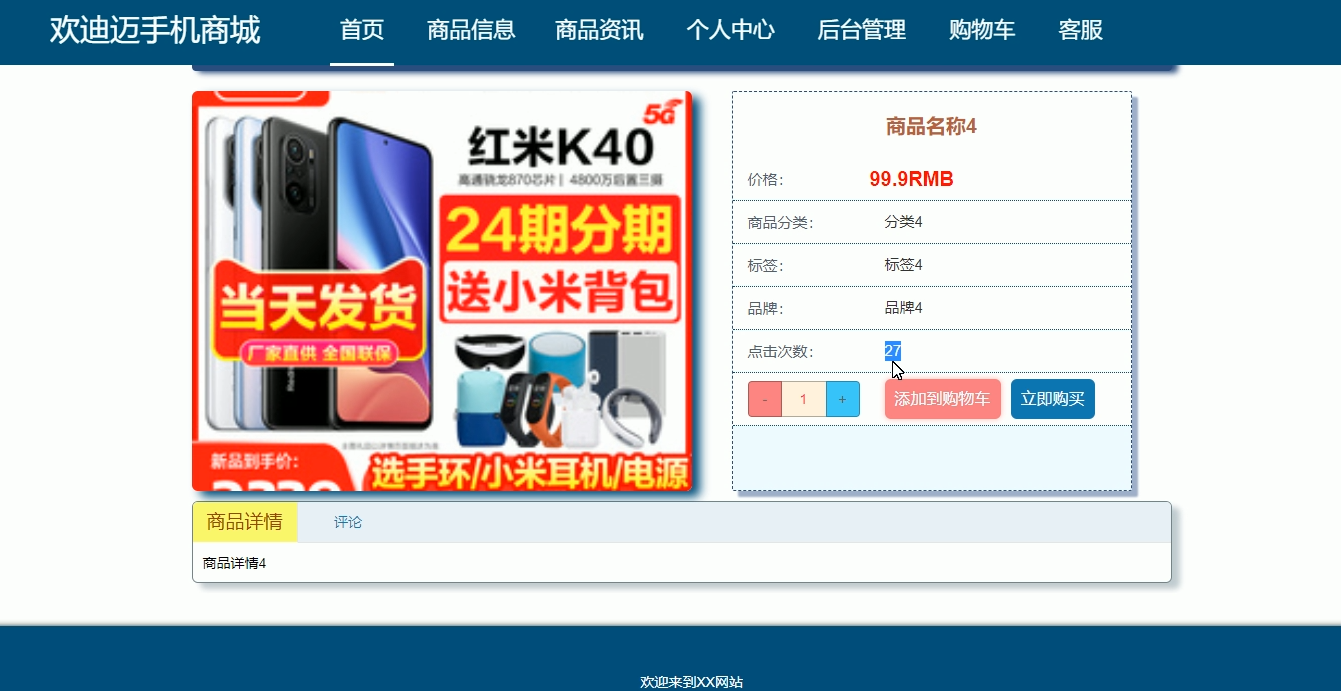Click the quantity input field
This screenshot has height=691, width=1341.
click(803, 399)
